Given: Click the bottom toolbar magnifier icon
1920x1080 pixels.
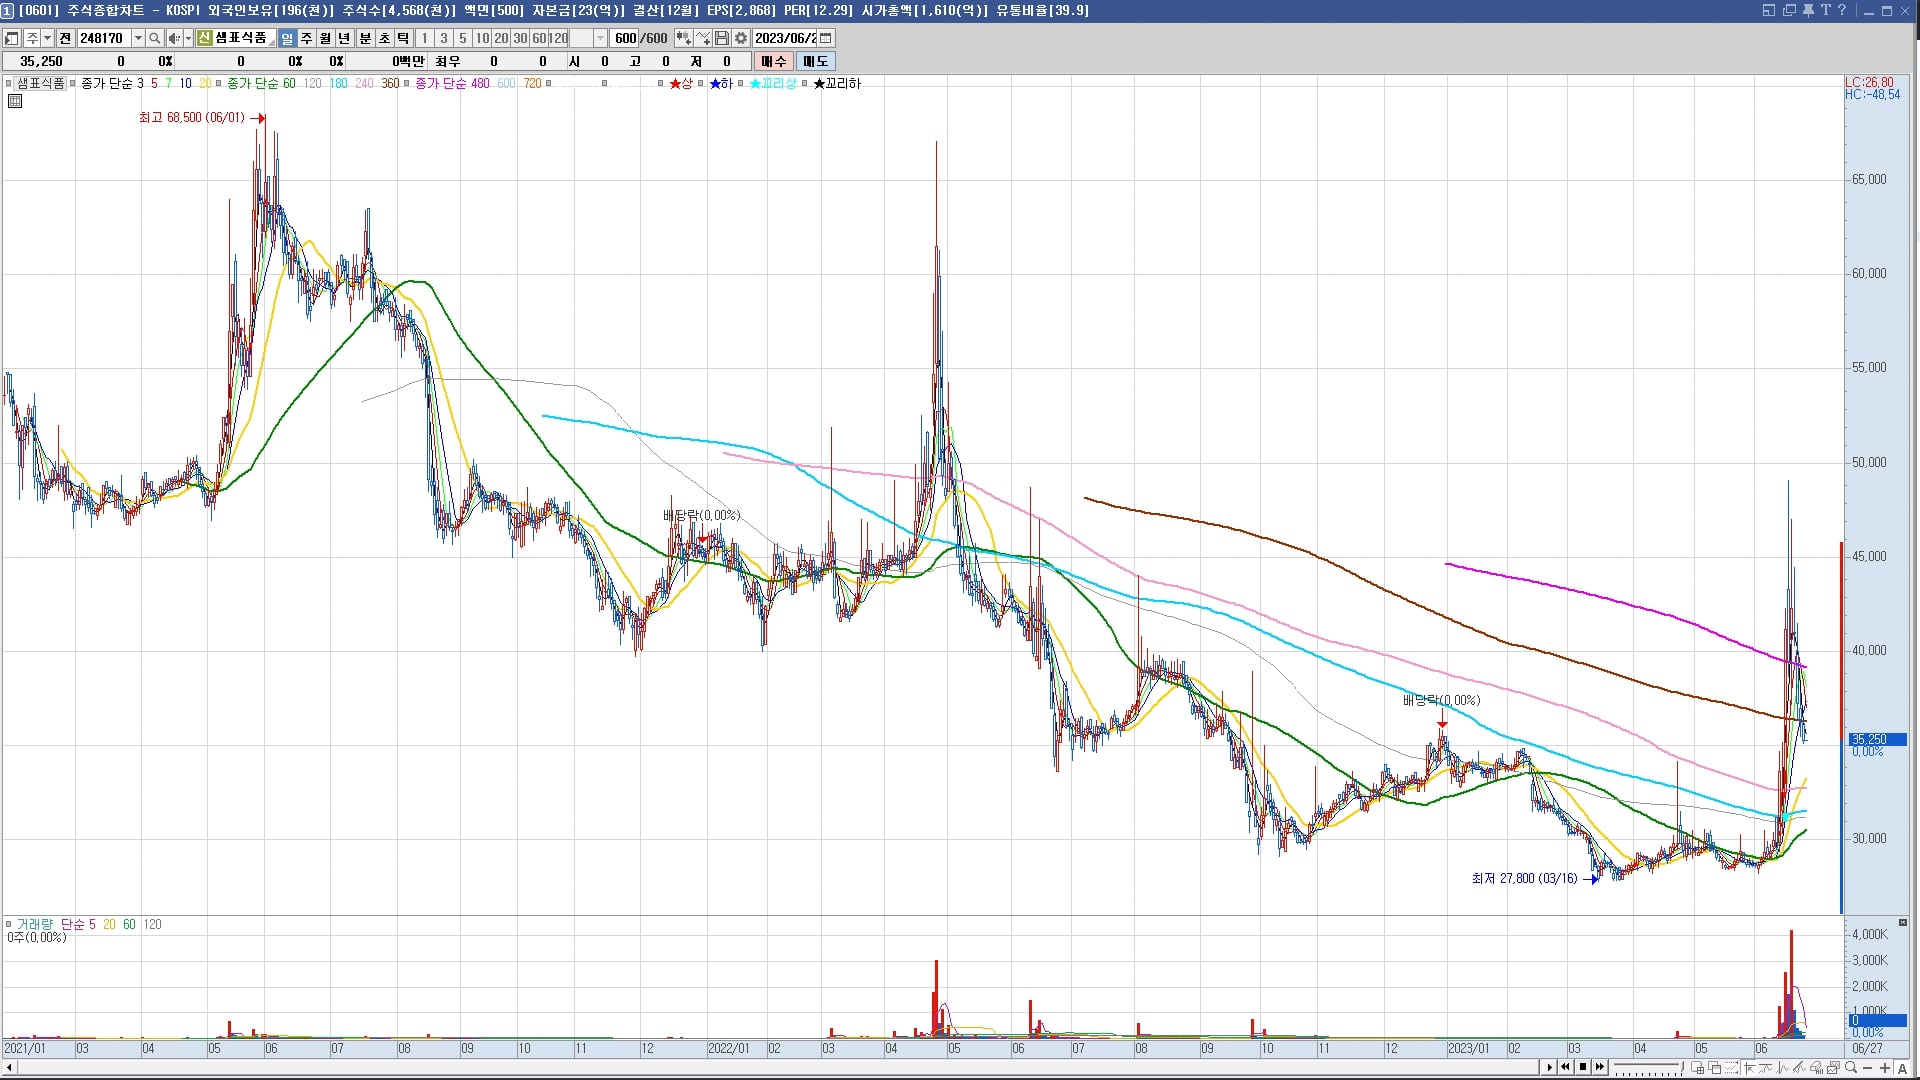Looking at the screenshot, I should [x=1851, y=1067].
